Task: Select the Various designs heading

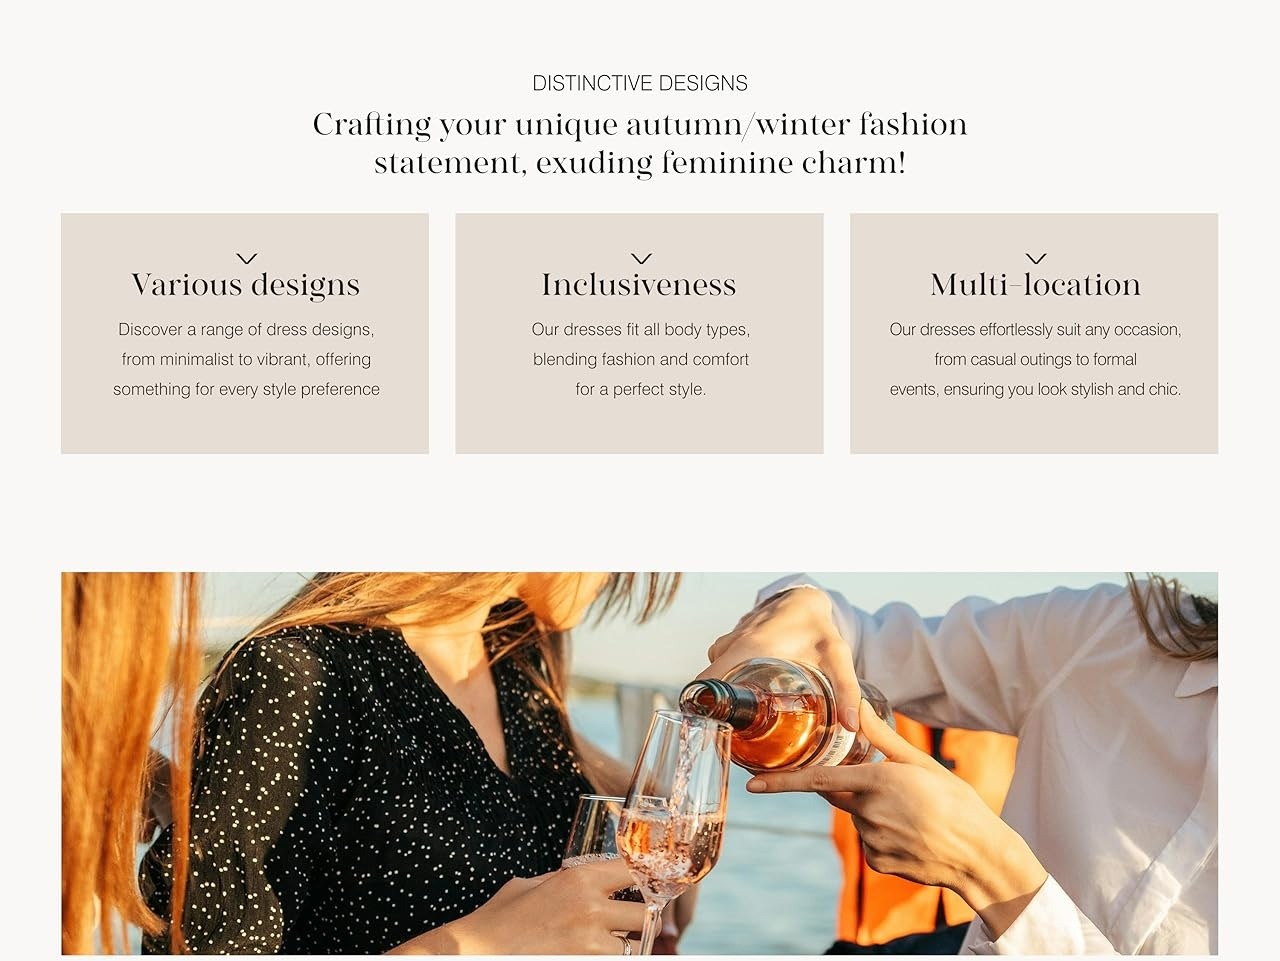Action: click(x=245, y=286)
